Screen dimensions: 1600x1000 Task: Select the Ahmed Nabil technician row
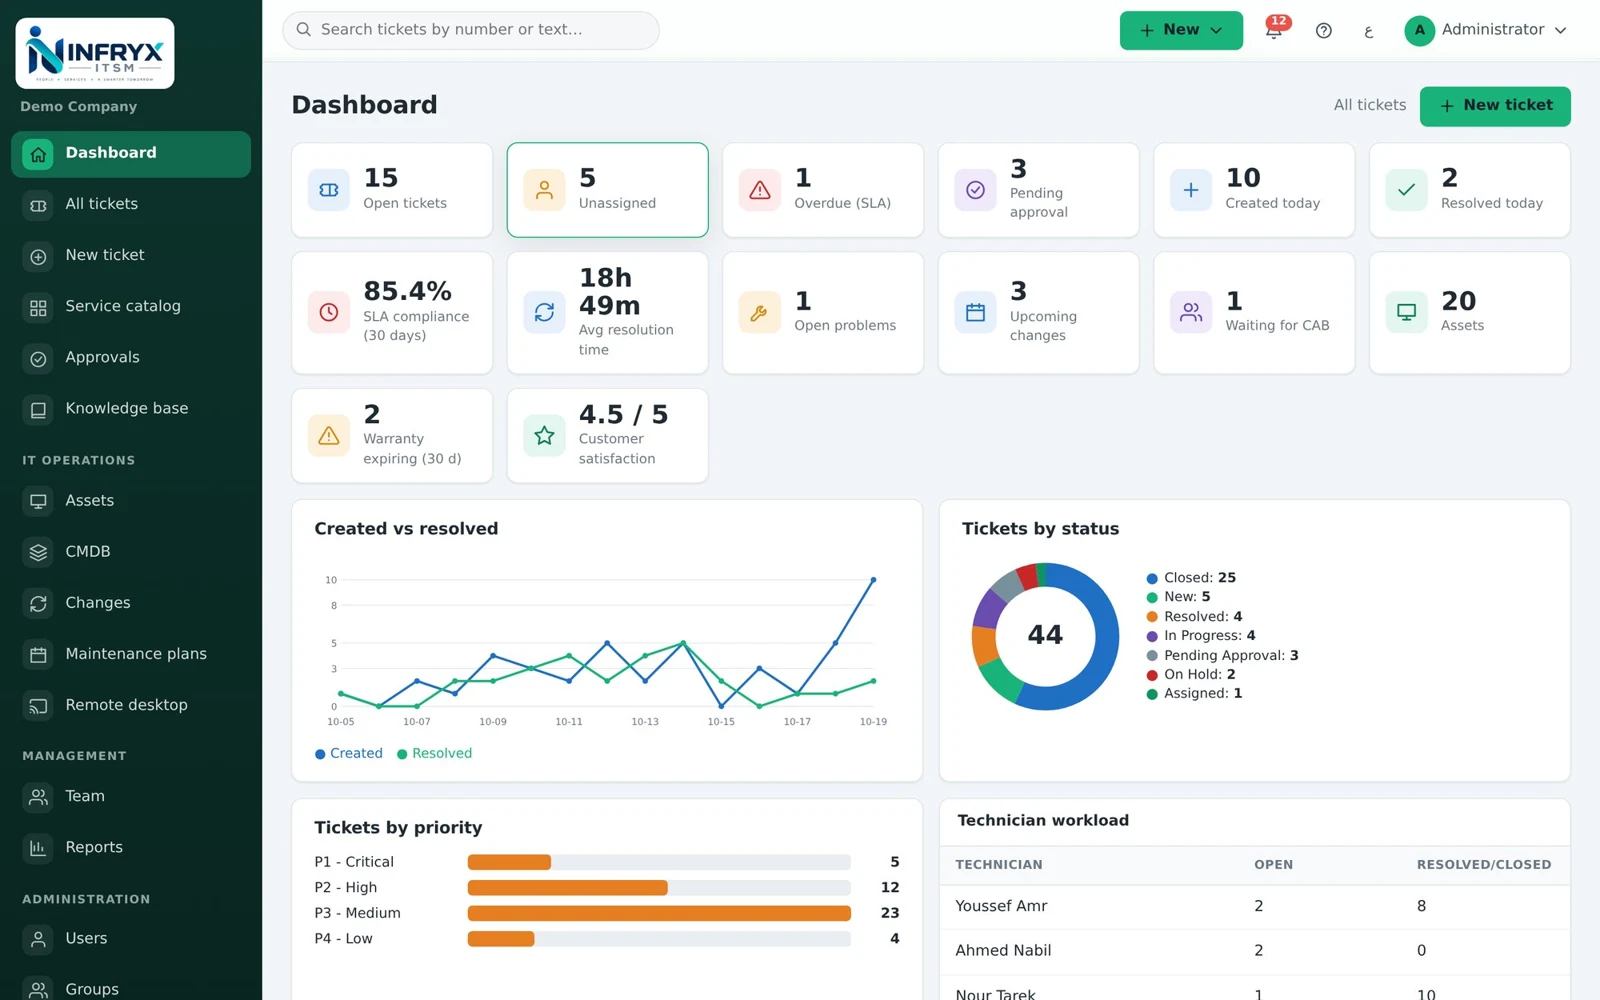tap(1254, 951)
